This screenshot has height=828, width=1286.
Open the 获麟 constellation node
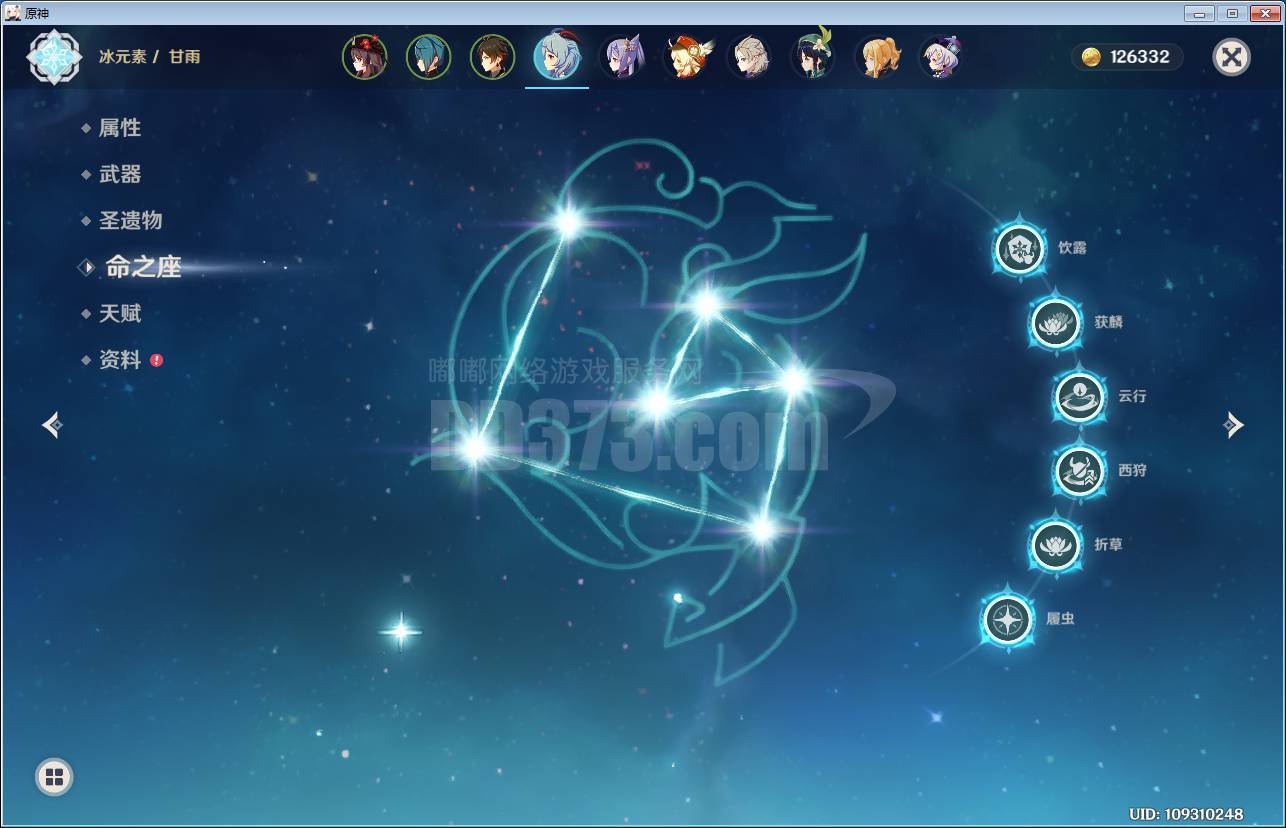click(1056, 323)
